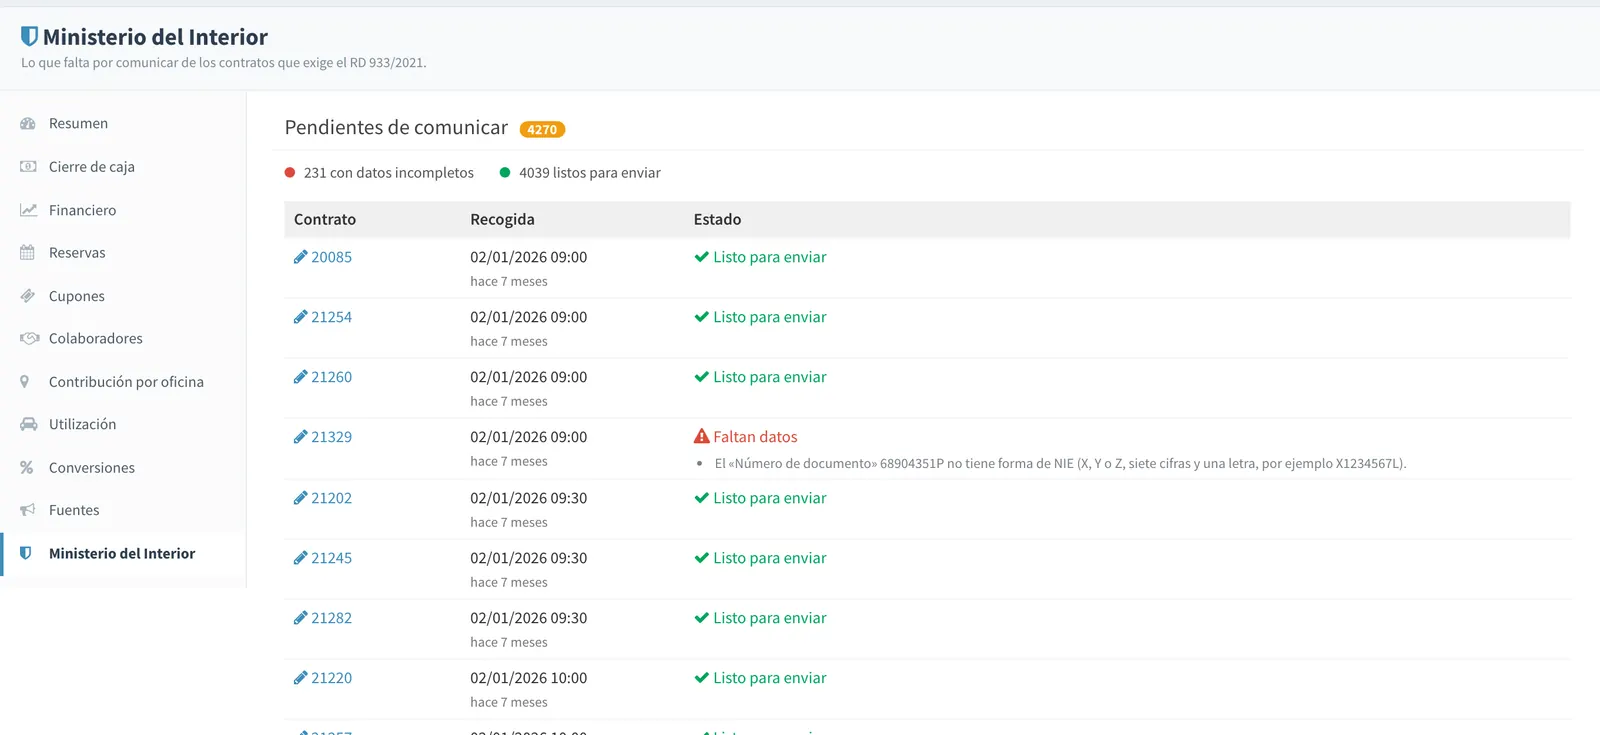Click the Contribución por oficina pin icon
This screenshot has width=1600, height=735.
(25, 382)
